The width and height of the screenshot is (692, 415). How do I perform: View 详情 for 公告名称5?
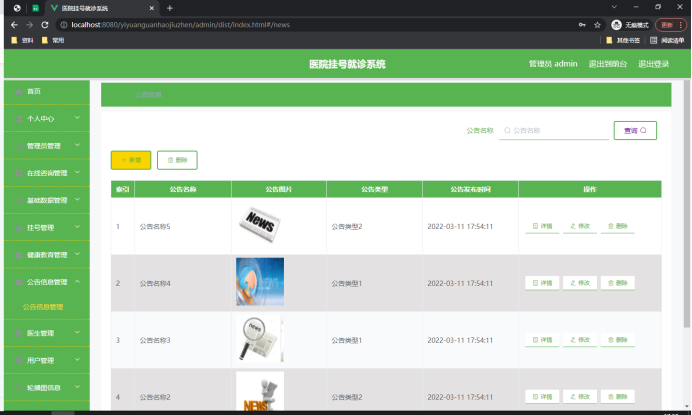(542, 226)
